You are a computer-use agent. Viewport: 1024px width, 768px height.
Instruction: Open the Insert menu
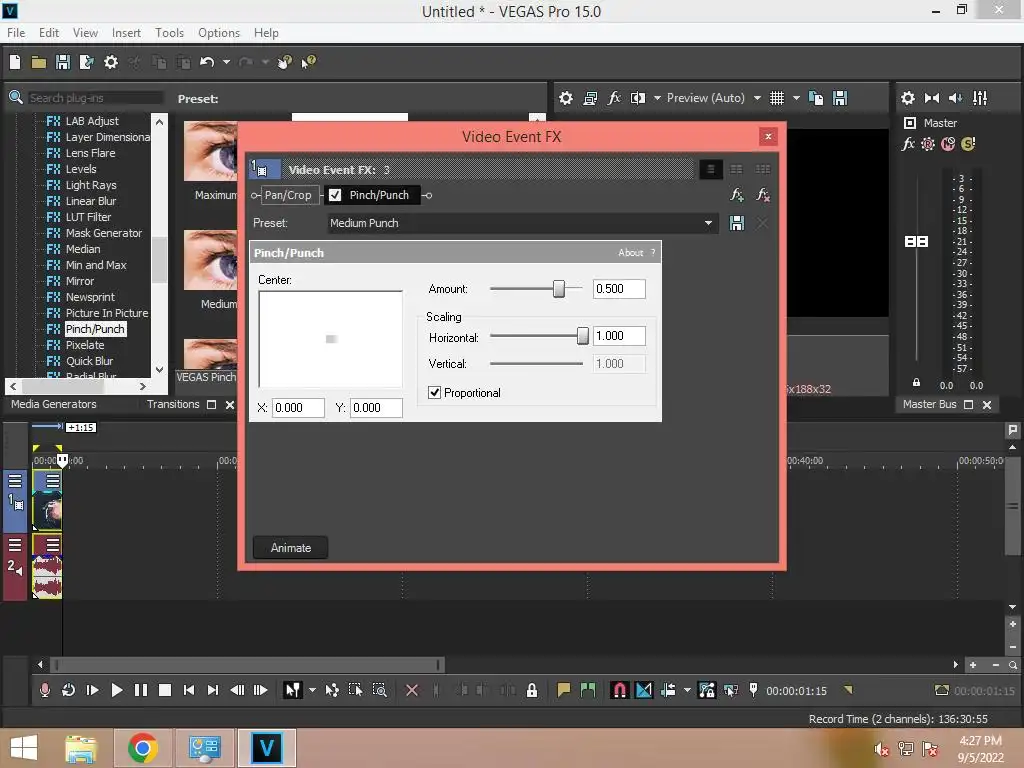(126, 33)
